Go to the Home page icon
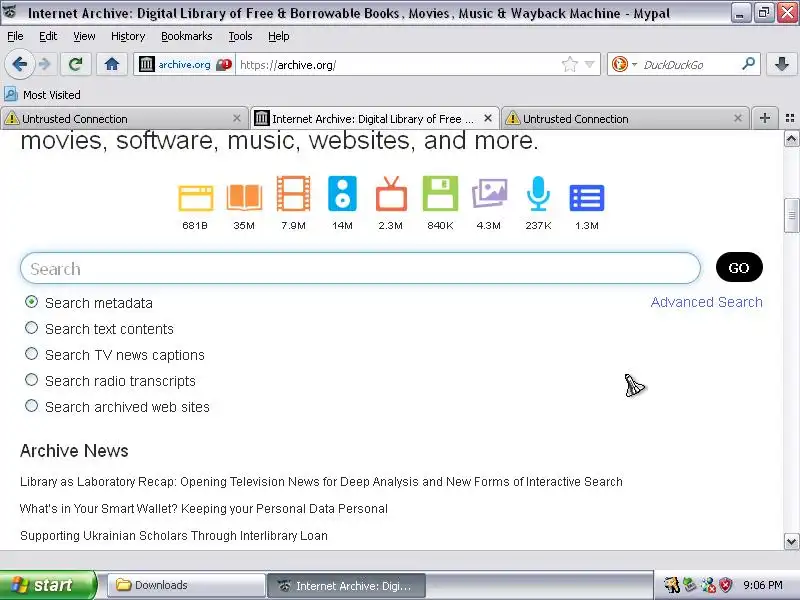The image size is (800, 600). tap(112, 64)
